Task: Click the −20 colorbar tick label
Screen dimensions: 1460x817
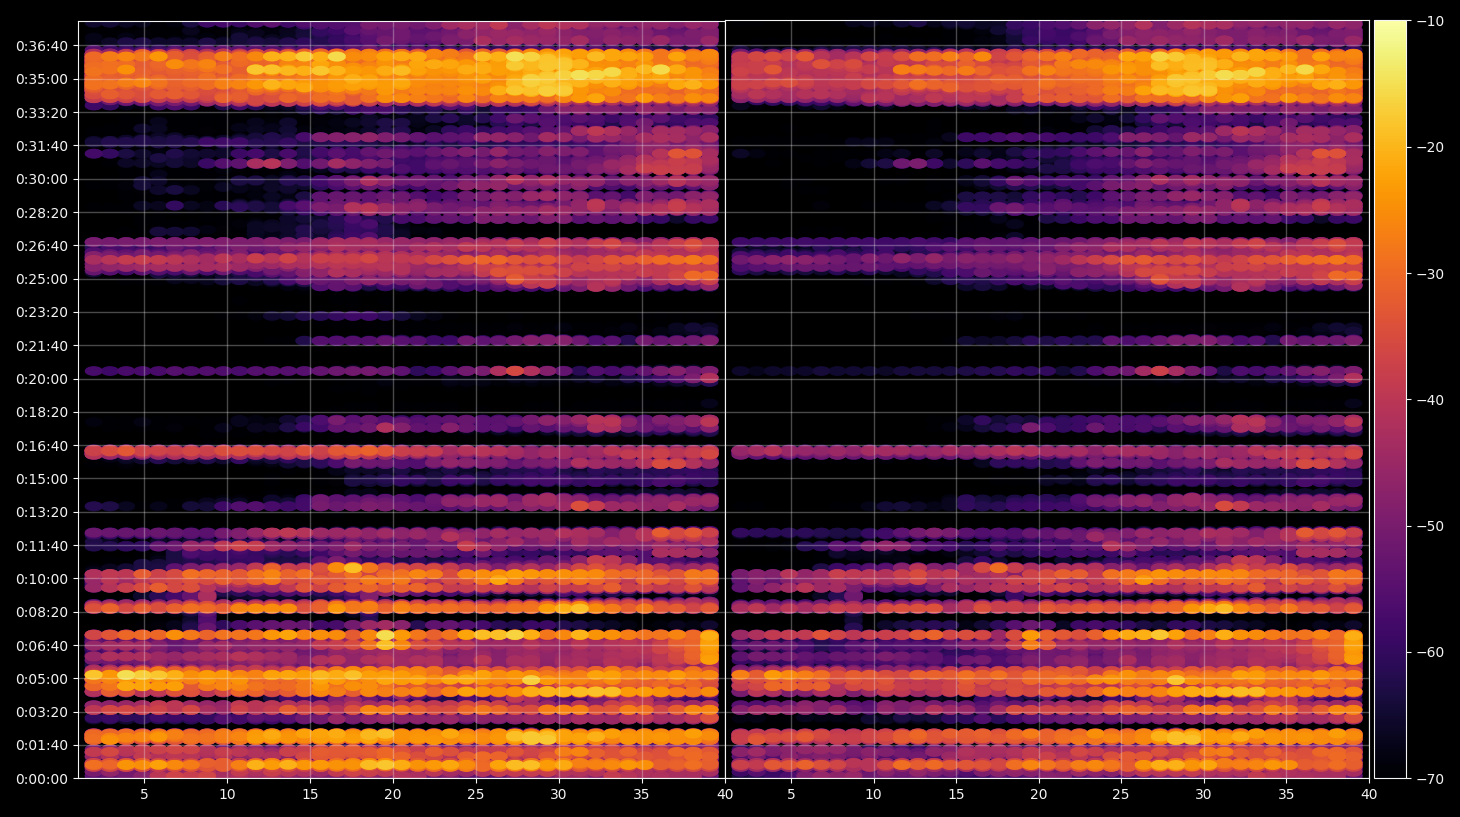Action: click(x=1431, y=147)
